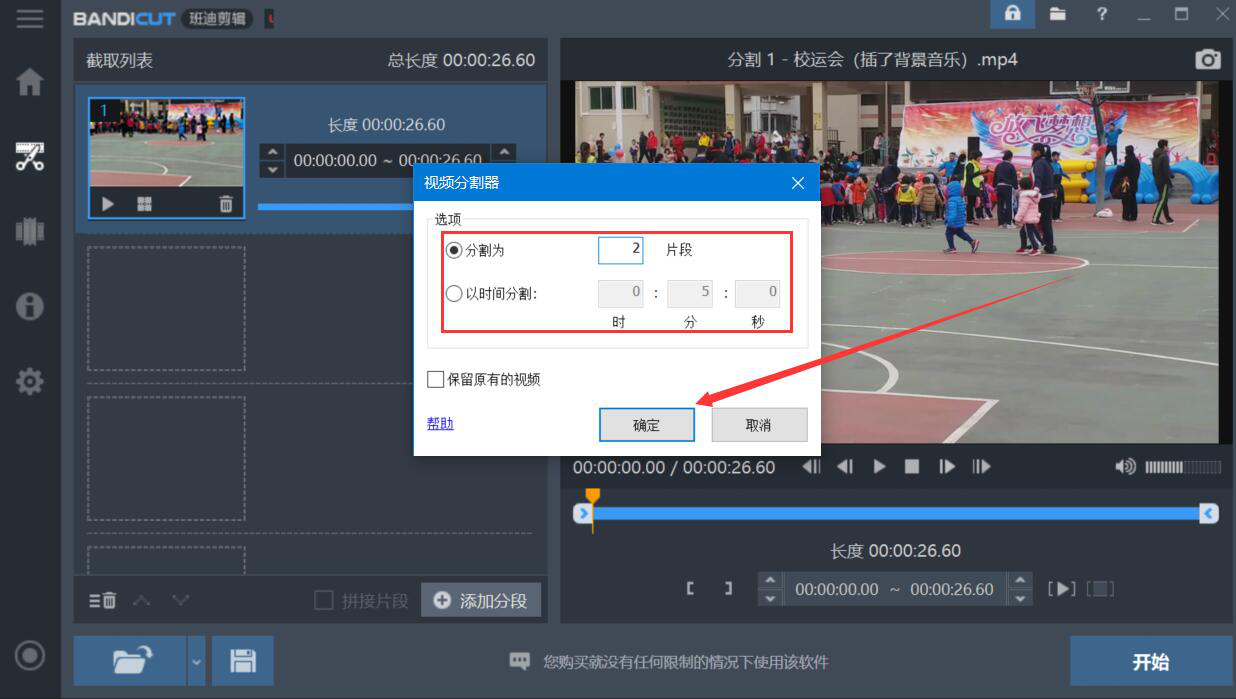Clear all segments from the list
The width and height of the screenshot is (1236, 699).
click(x=103, y=601)
